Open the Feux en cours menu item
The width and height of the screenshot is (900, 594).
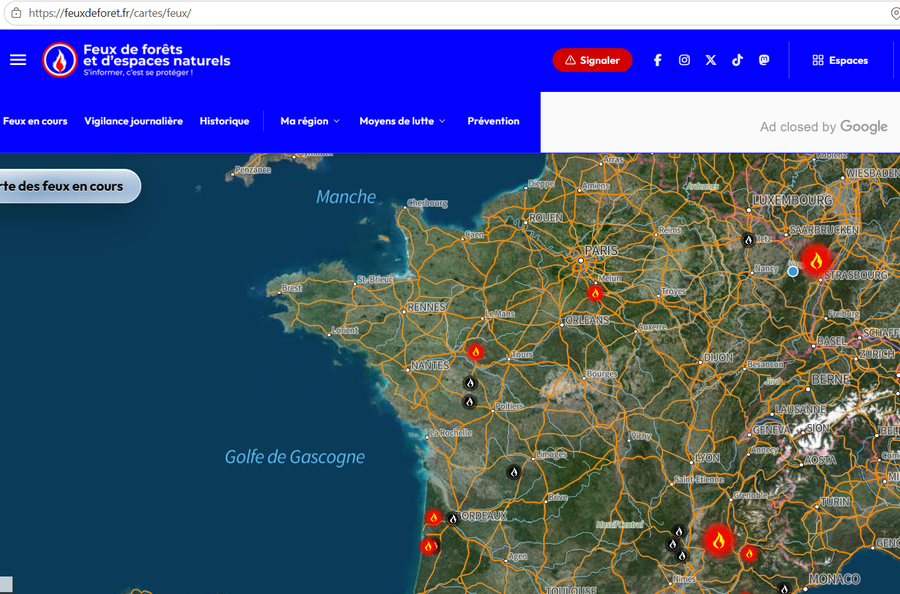[35, 121]
